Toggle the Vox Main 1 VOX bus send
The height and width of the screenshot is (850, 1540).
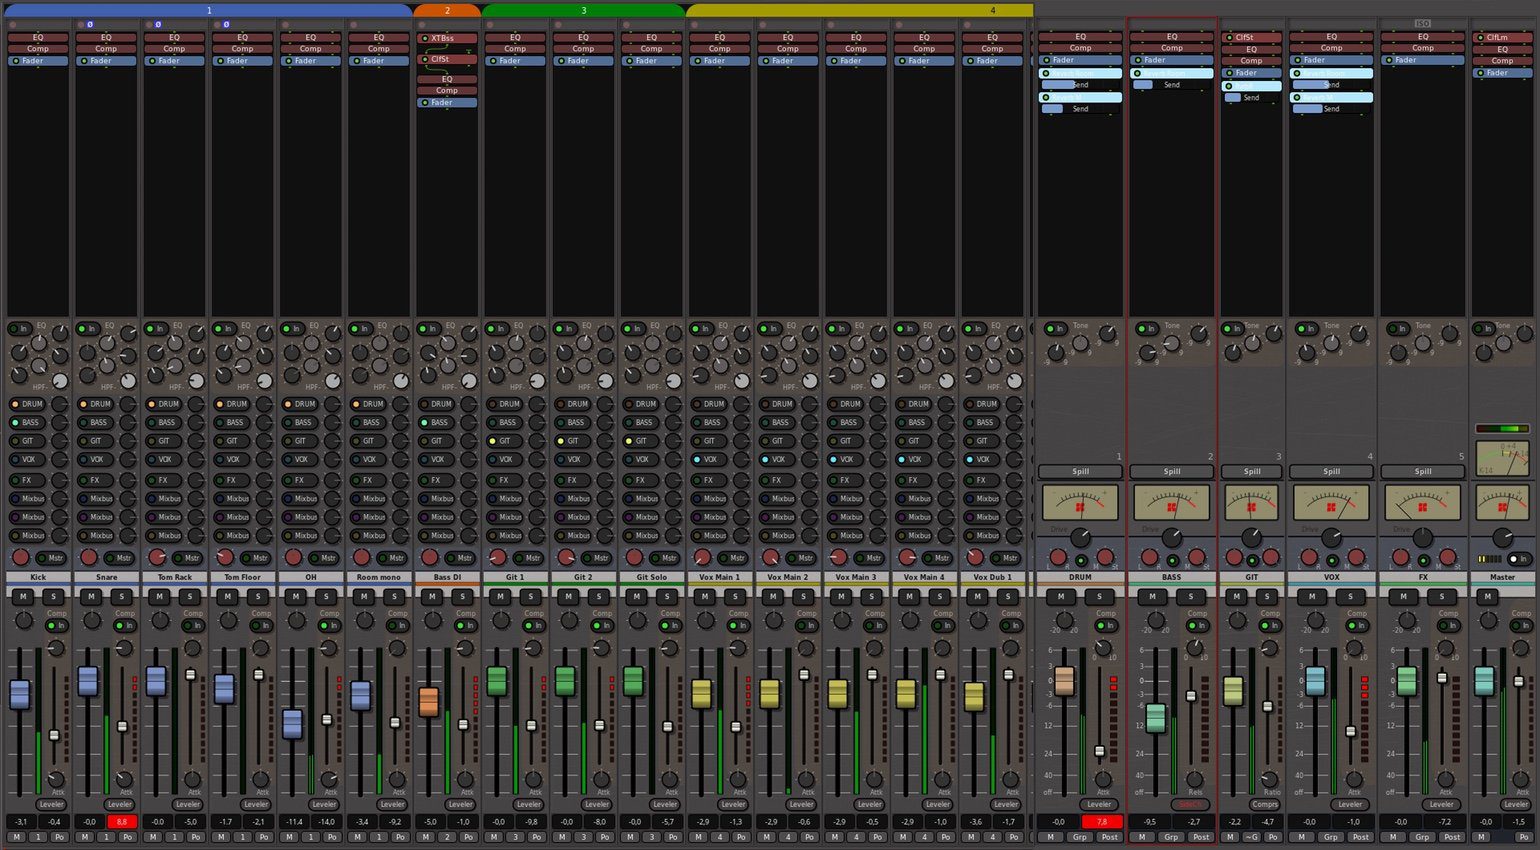tap(709, 459)
